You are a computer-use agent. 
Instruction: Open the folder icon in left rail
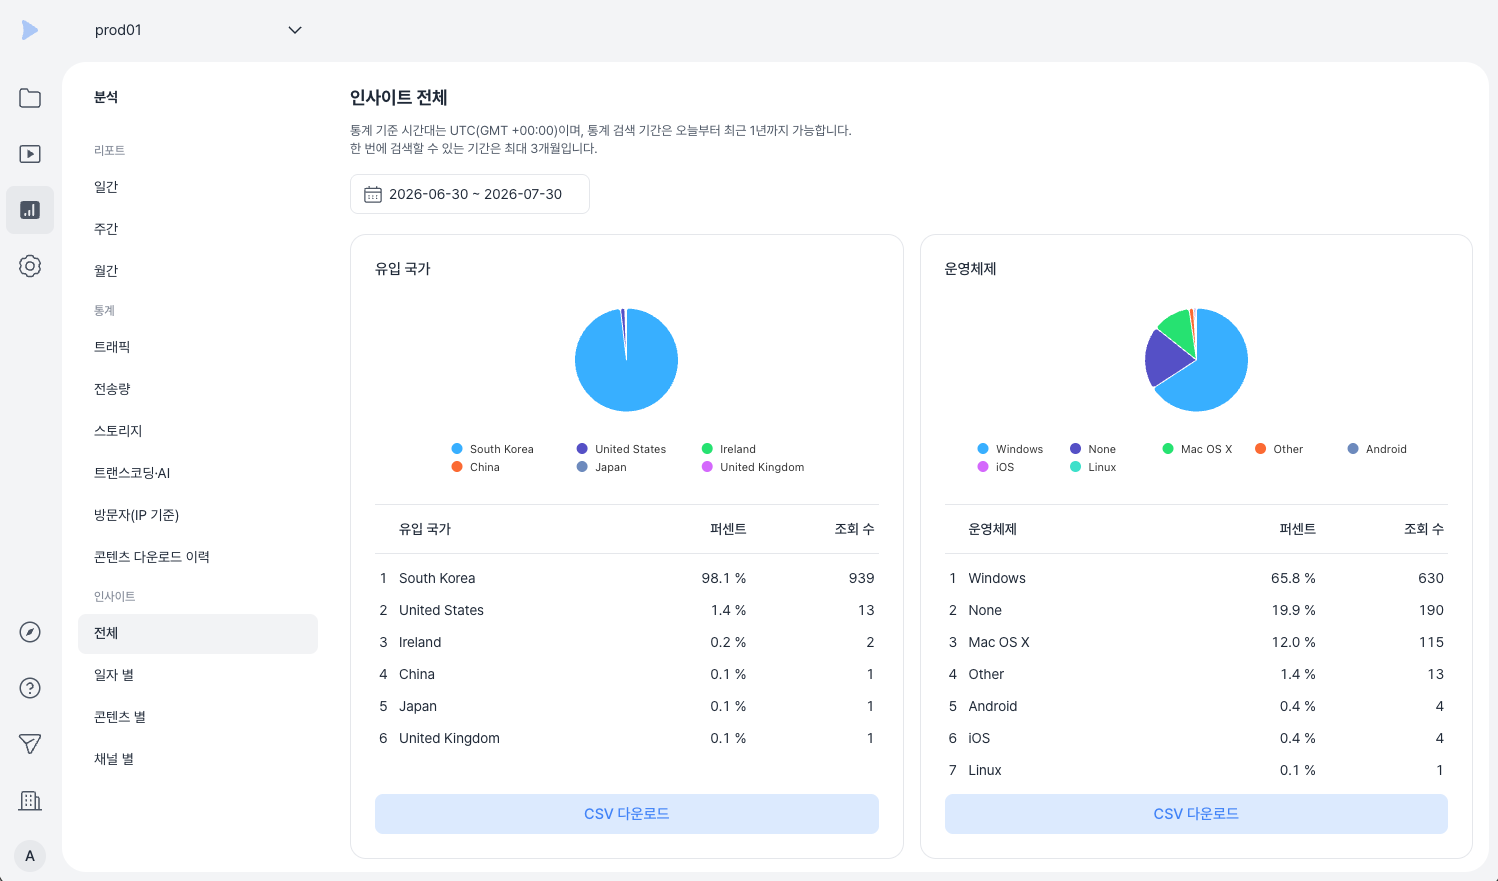click(30, 98)
